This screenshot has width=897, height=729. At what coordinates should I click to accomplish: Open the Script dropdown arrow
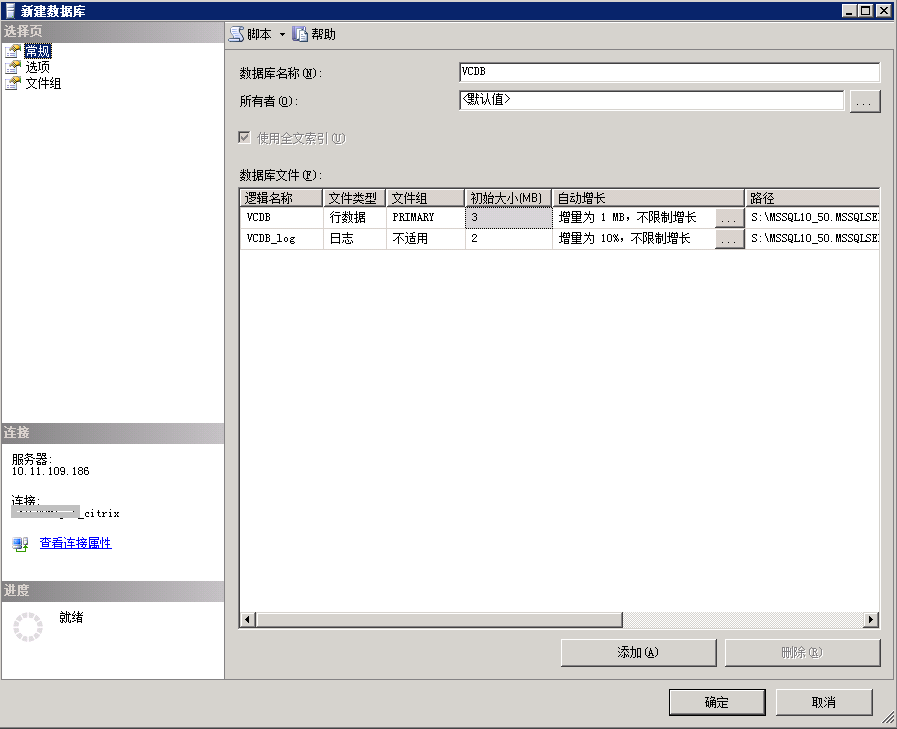(x=282, y=35)
